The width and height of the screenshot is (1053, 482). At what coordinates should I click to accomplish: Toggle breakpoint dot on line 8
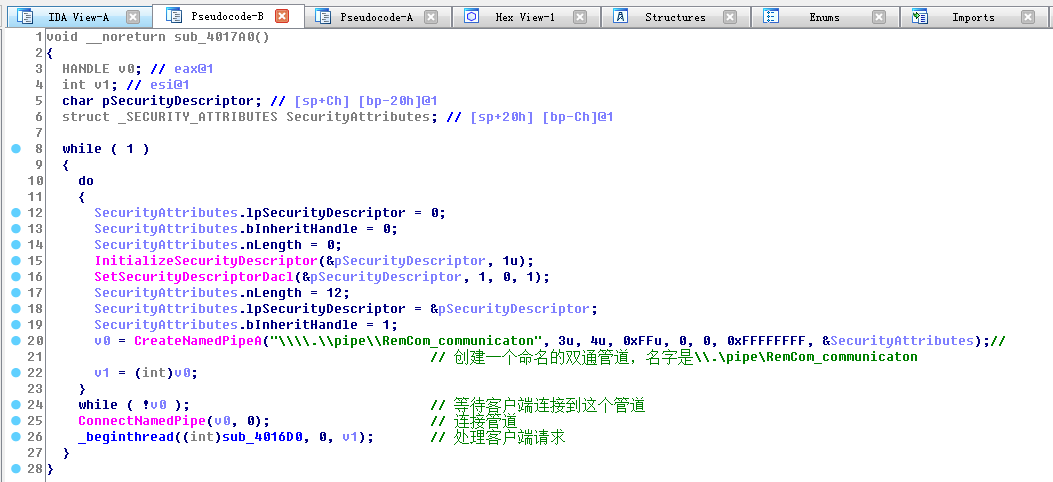point(15,149)
